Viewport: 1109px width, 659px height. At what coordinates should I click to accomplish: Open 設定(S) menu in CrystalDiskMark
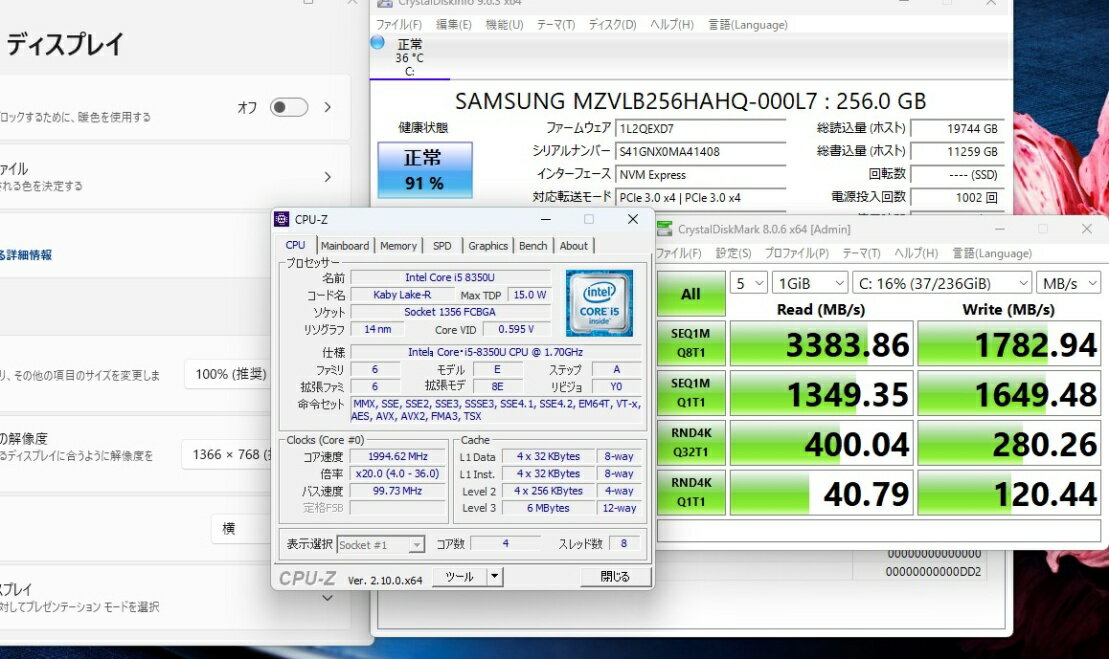tap(733, 253)
